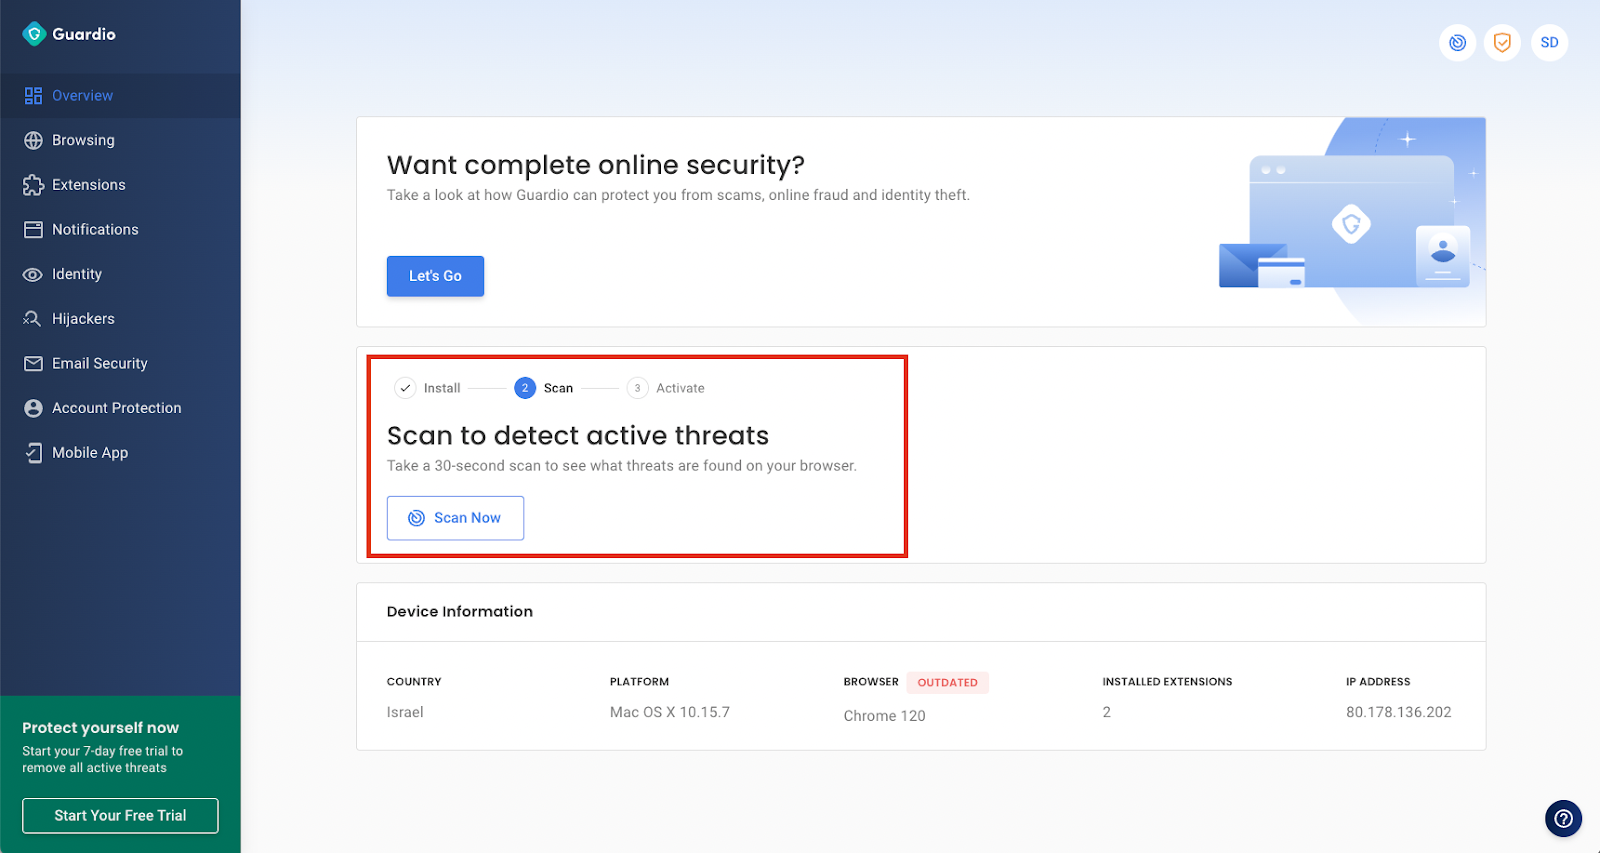The width and height of the screenshot is (1600, 853).
Task: Click the Extensions puzzle piece icon
Action: click(34, 185)
